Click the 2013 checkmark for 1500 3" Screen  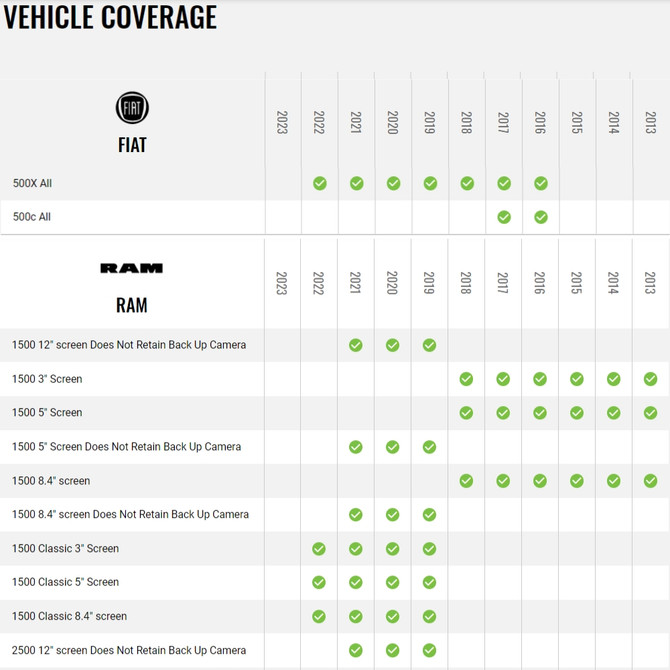tap(650, 379)
